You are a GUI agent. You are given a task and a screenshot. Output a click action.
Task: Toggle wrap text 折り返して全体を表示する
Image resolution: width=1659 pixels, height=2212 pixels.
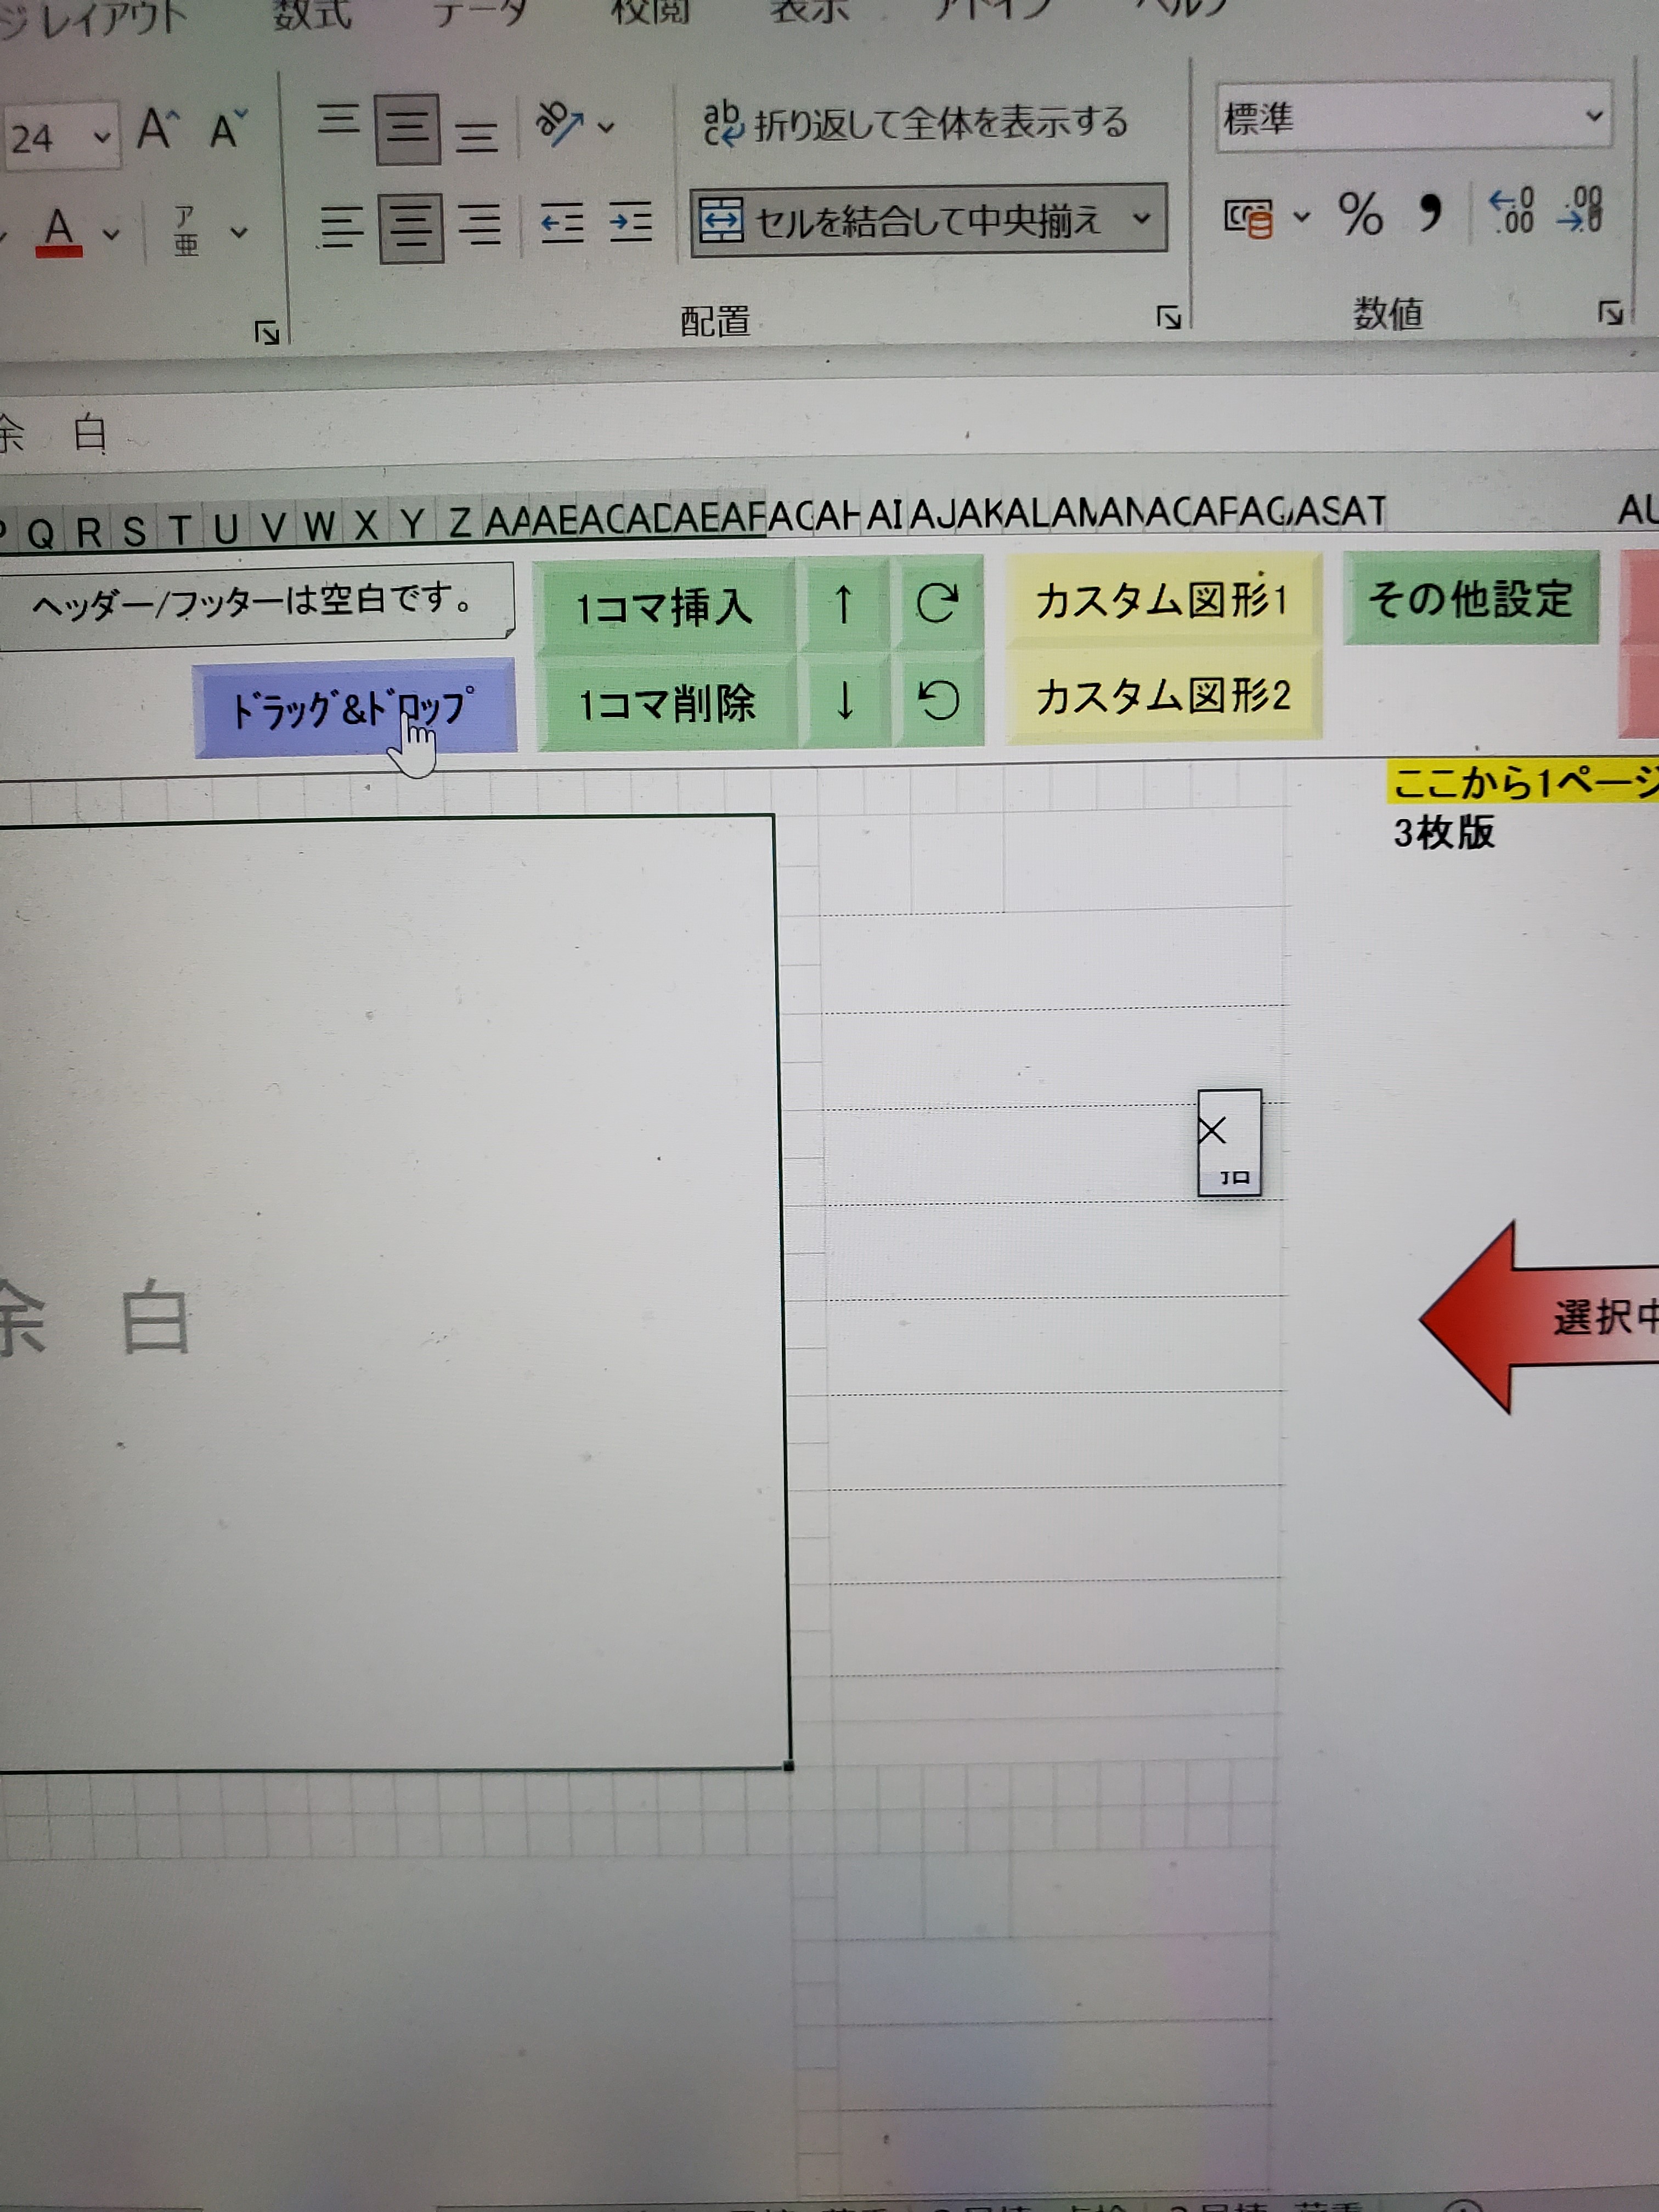pos(916,124)
